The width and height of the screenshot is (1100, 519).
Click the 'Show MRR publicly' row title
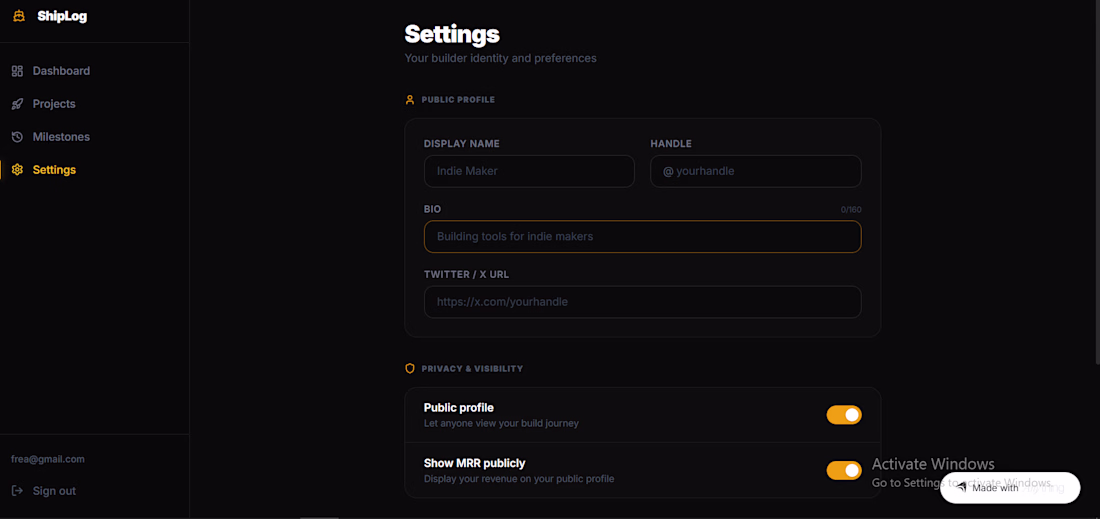coord(475,463)
